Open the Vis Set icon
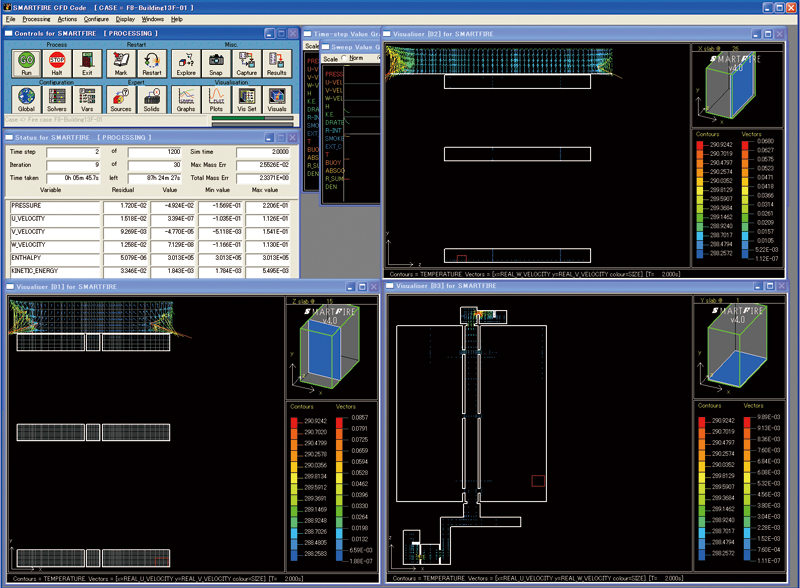The width and height of the screenshot is (800, 588). point(246,99)
